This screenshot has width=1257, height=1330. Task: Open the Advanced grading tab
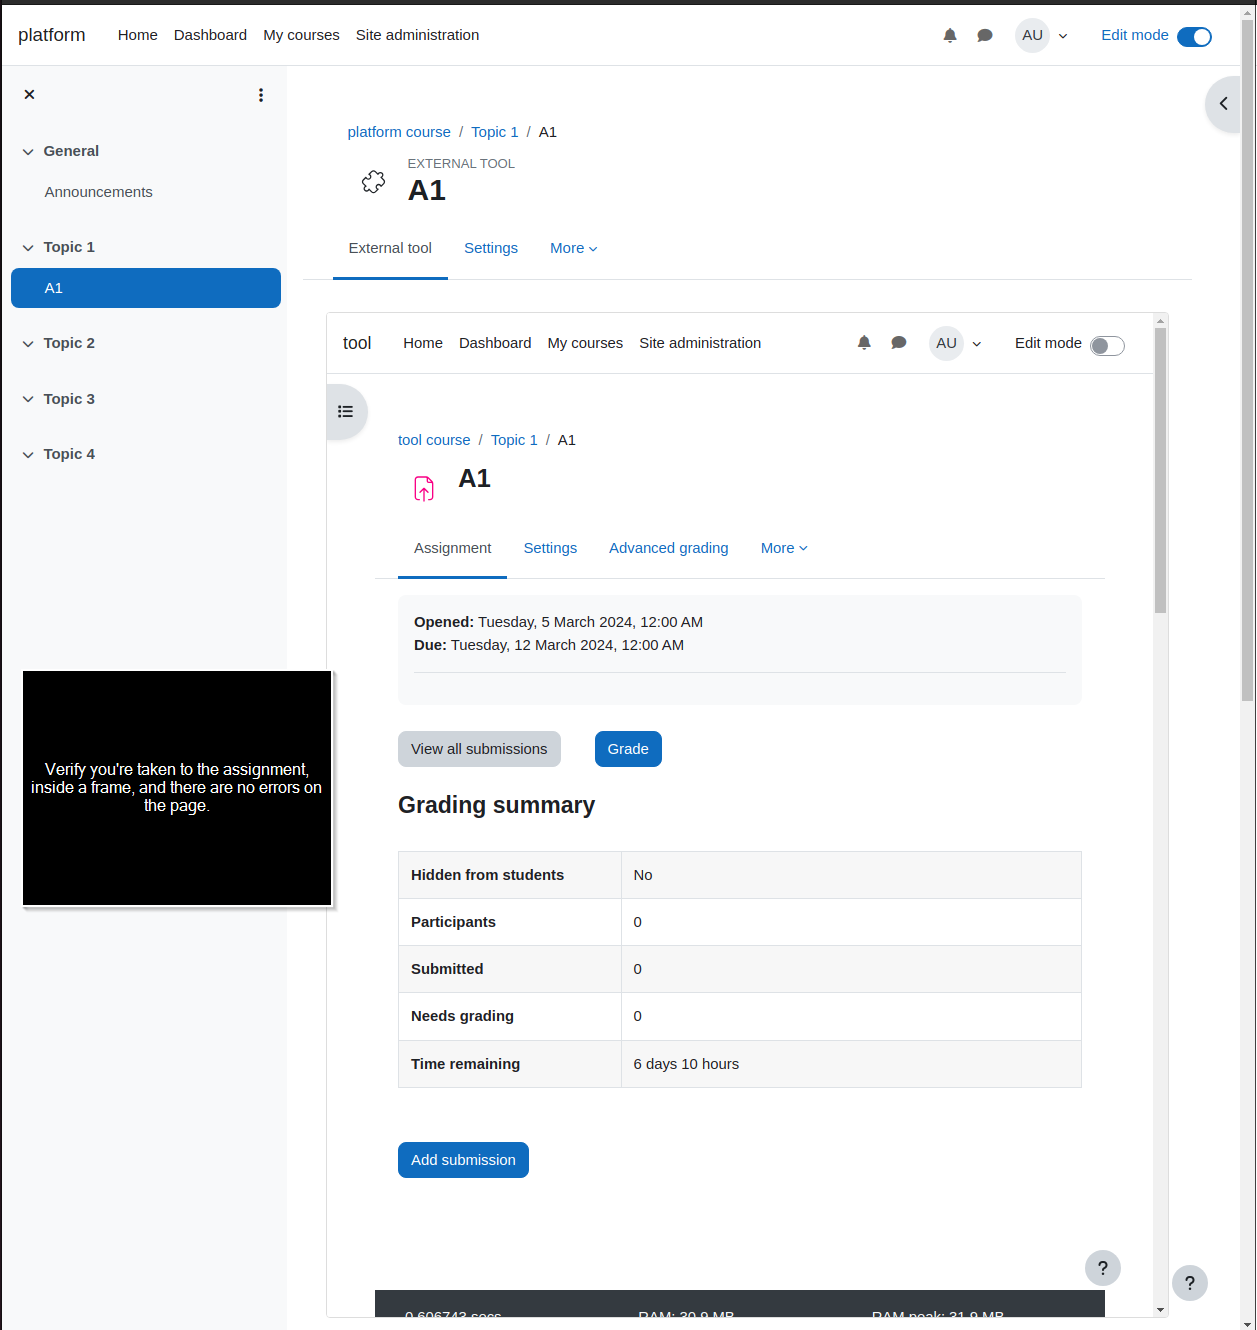pyautogui.click(x=669, y=548)
